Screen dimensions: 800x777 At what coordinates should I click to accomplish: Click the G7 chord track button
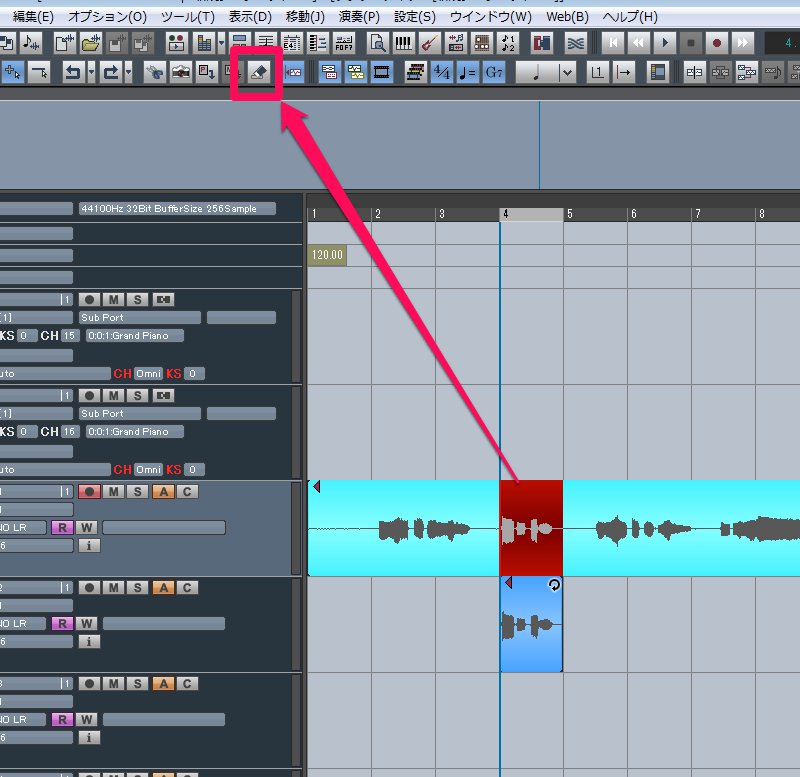[x=494, y=72]
